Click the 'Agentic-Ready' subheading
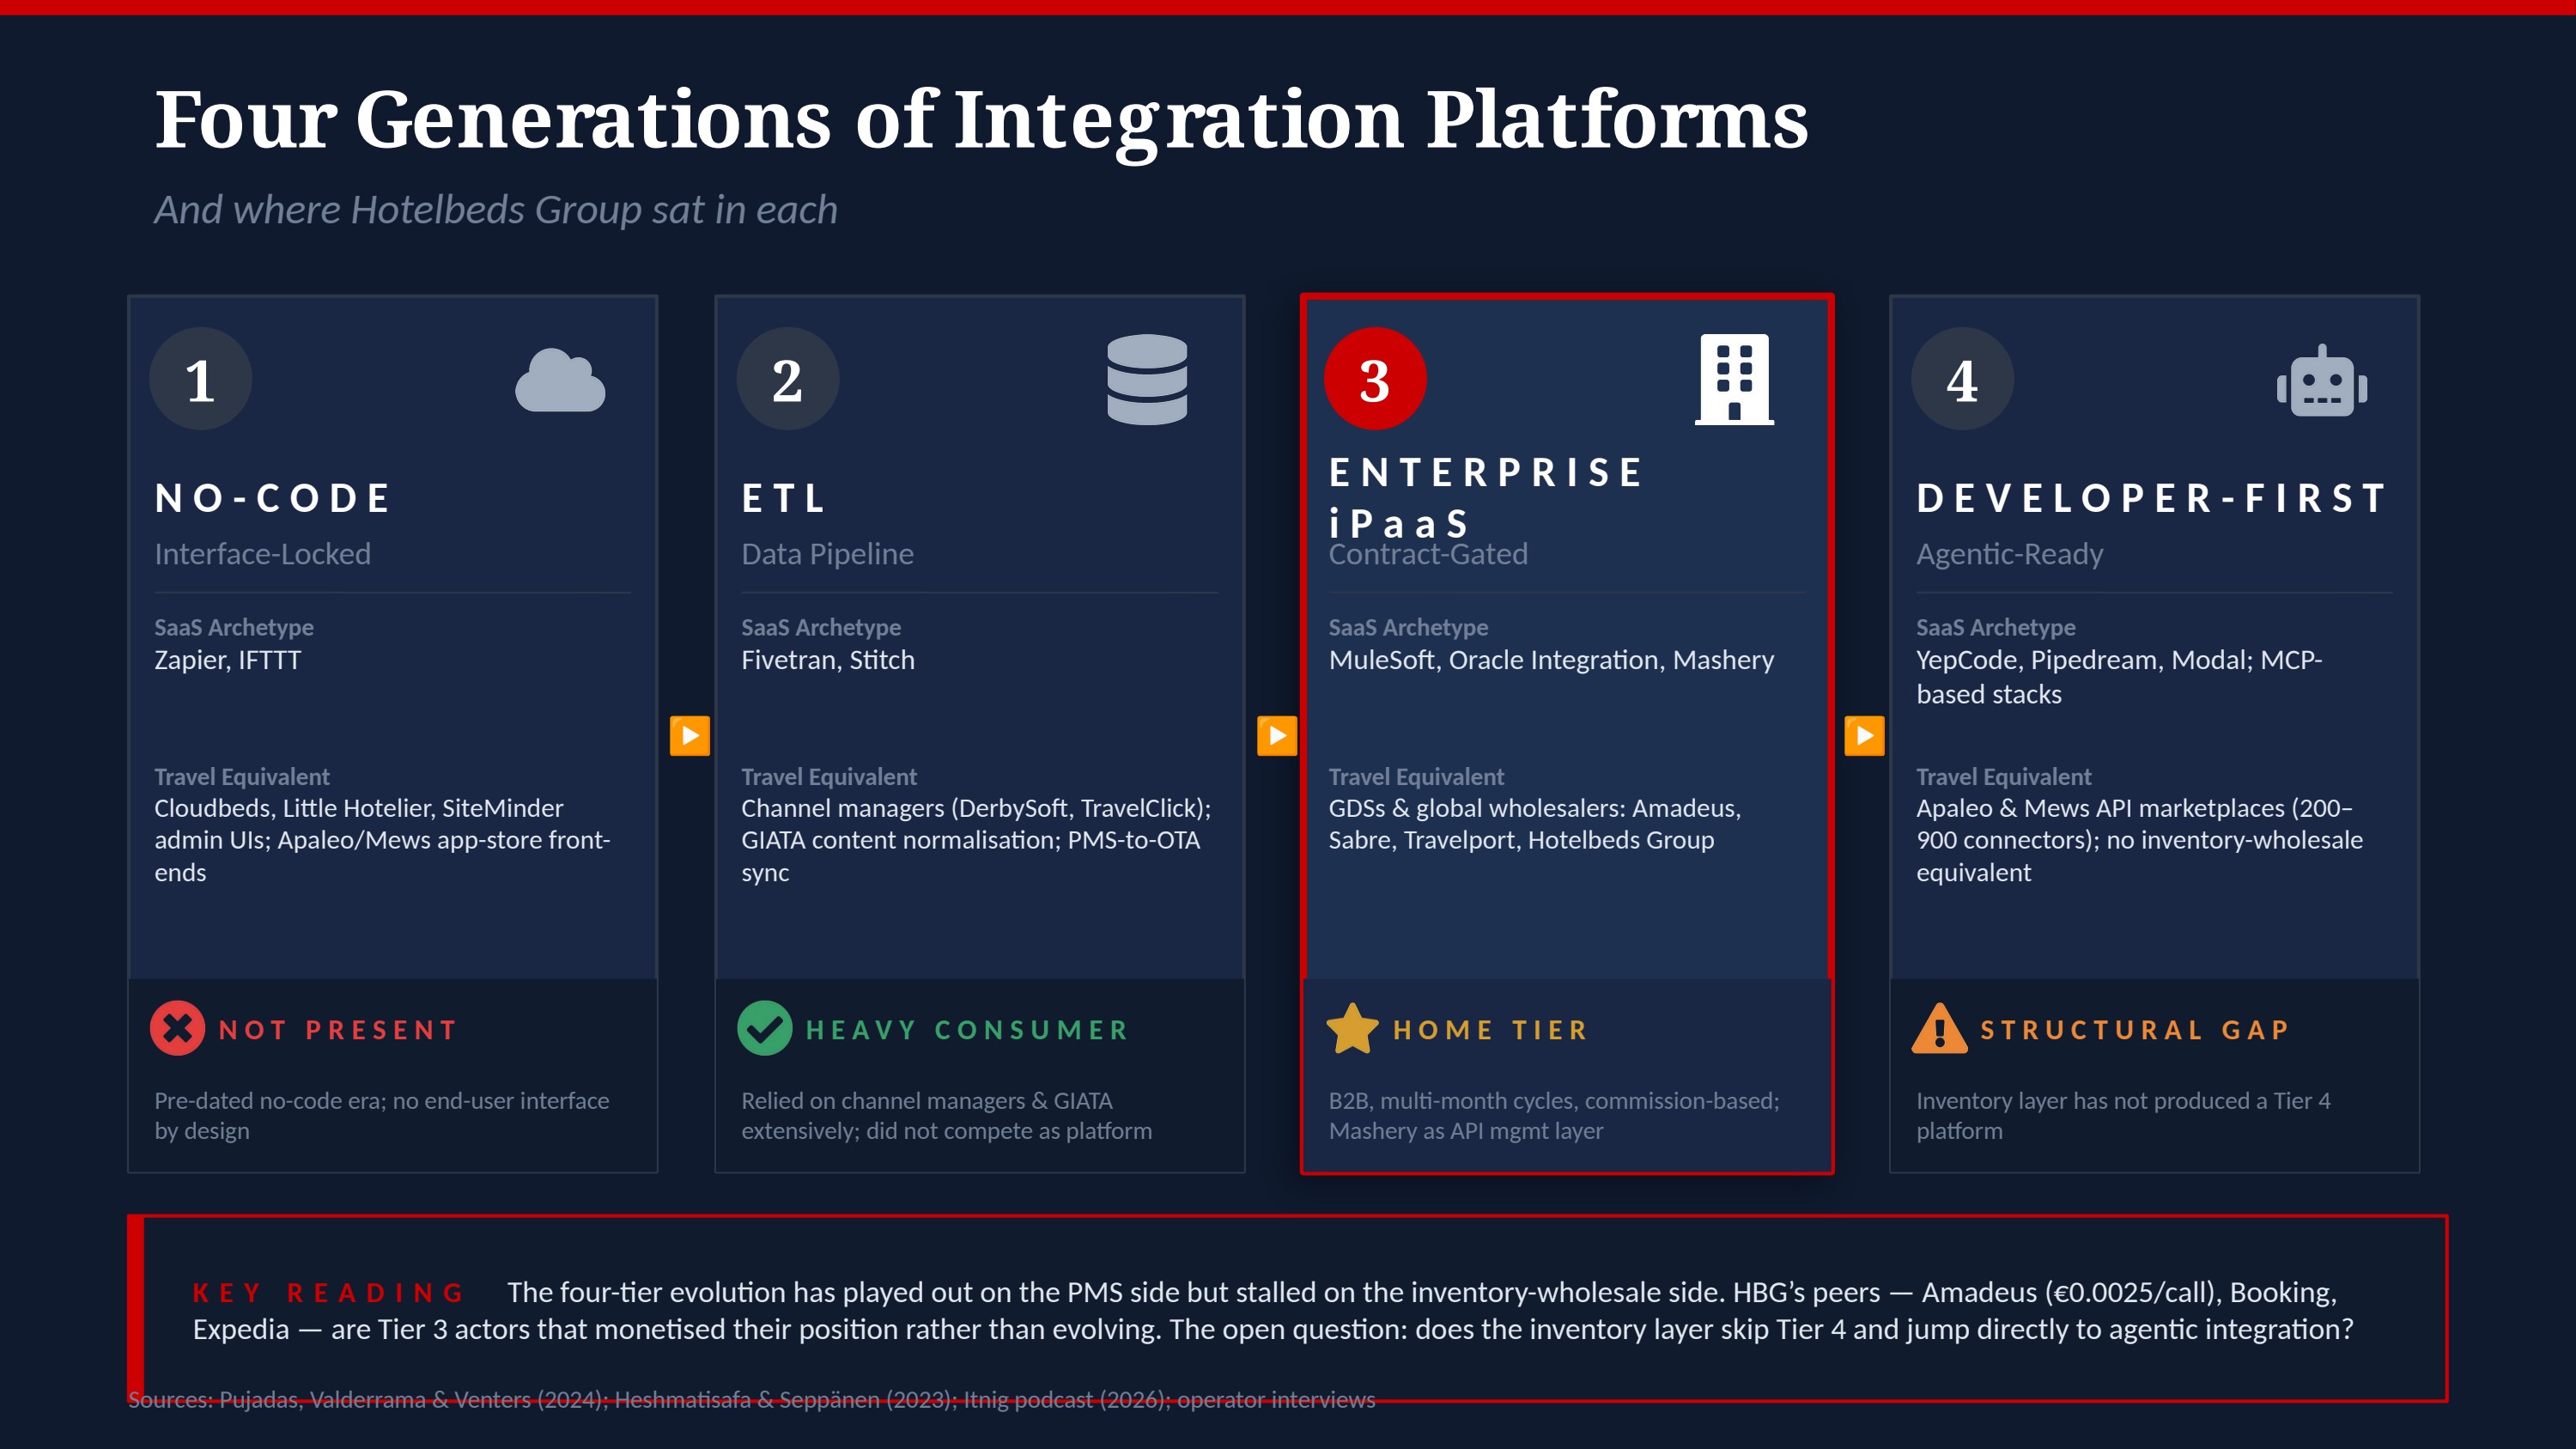 [2009, 555]
